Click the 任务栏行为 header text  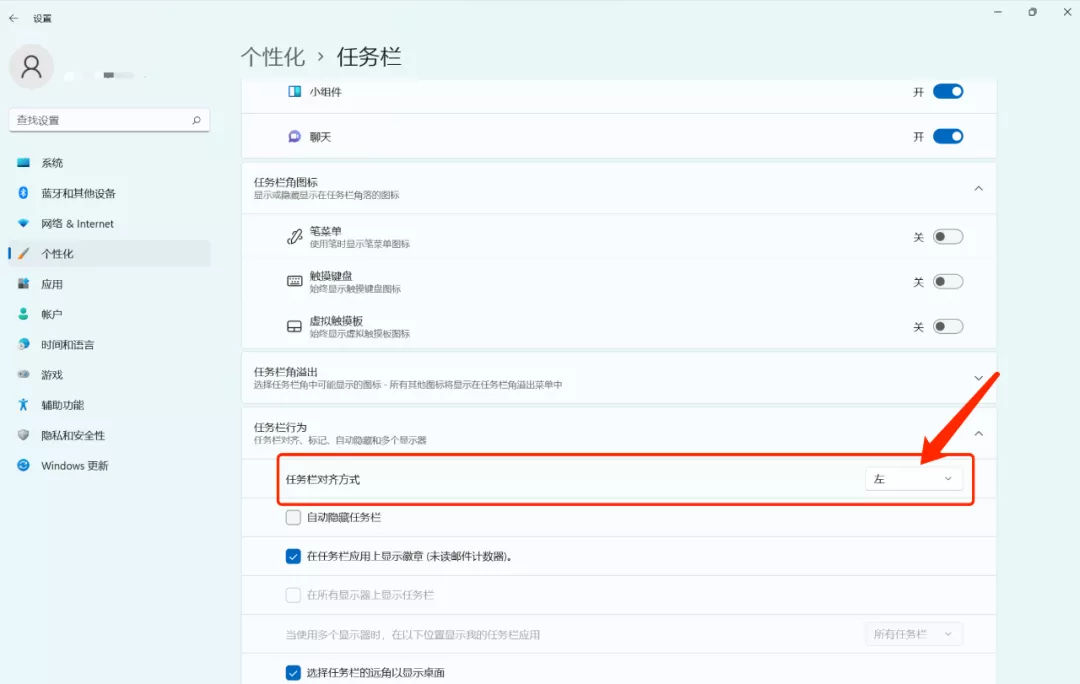[280, 427]
